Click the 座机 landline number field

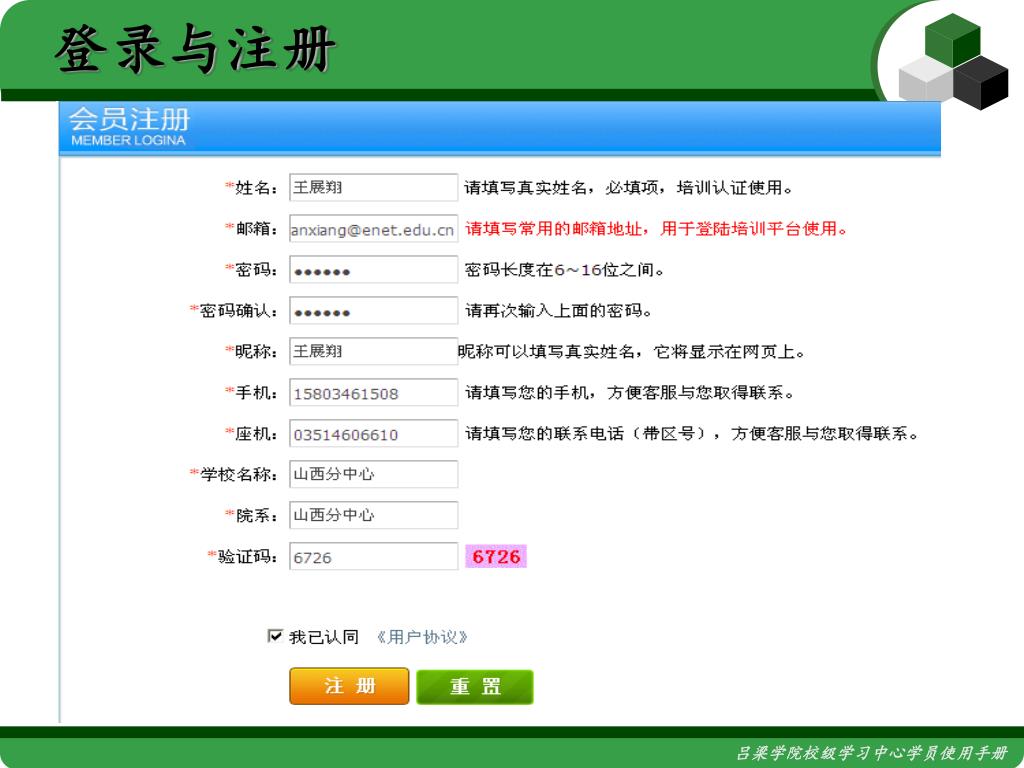(x=373, y=434)
